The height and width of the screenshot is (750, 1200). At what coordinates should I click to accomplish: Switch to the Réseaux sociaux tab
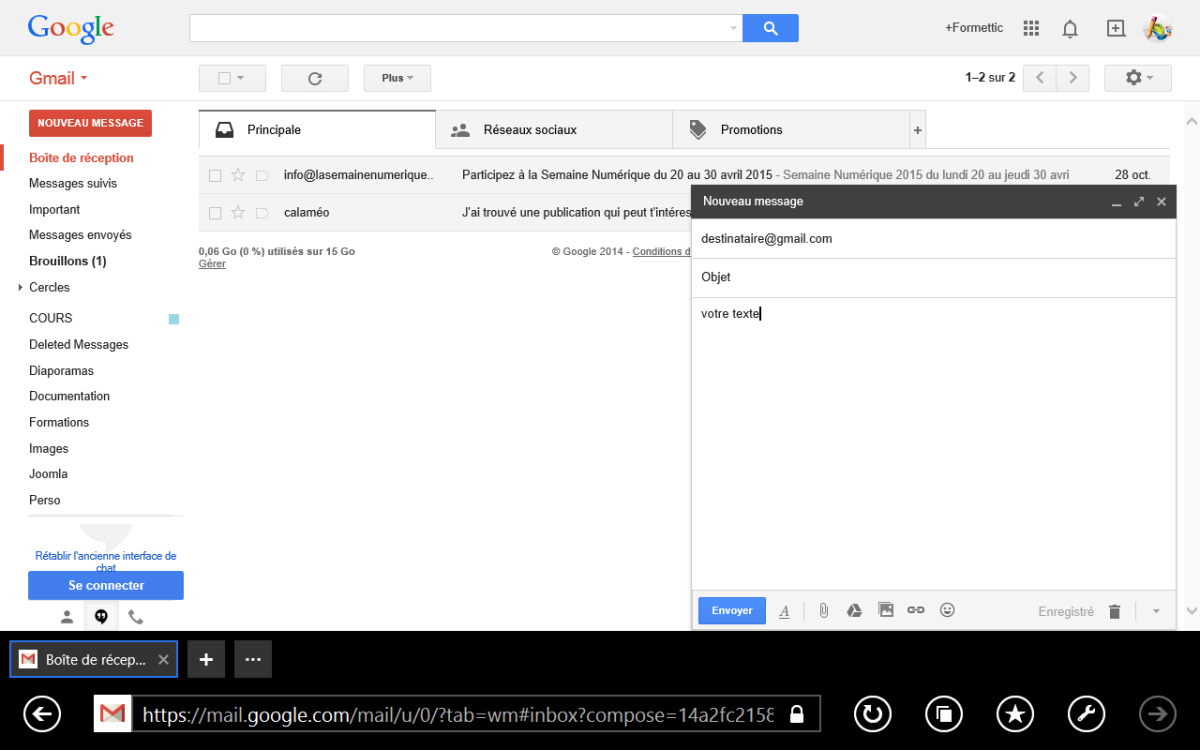click(554, 130)
